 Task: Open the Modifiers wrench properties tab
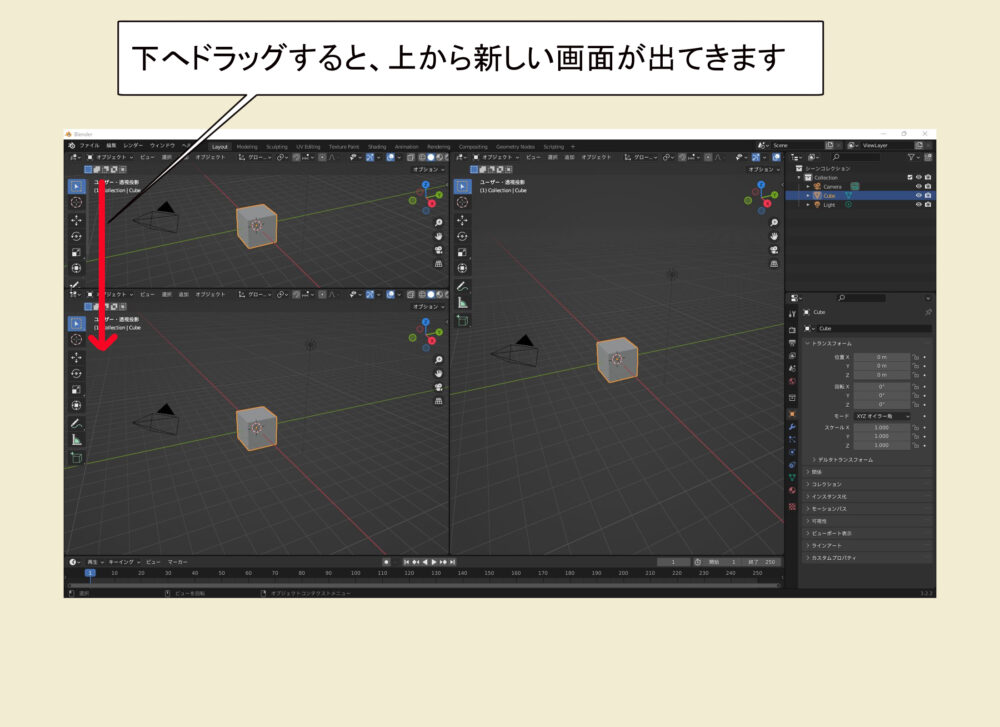792,427
